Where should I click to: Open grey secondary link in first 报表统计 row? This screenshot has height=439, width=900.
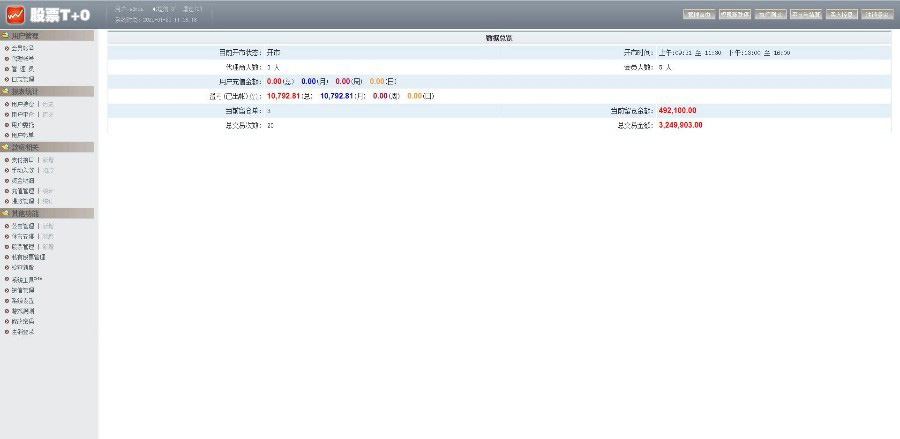tap(48, 104)
